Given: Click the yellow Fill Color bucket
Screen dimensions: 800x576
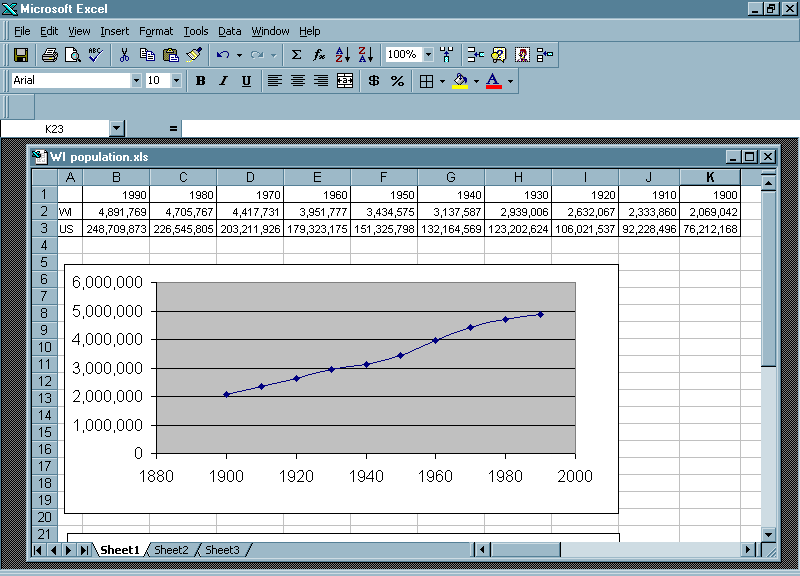Looking at the screenshot, I should pos(460,81).
